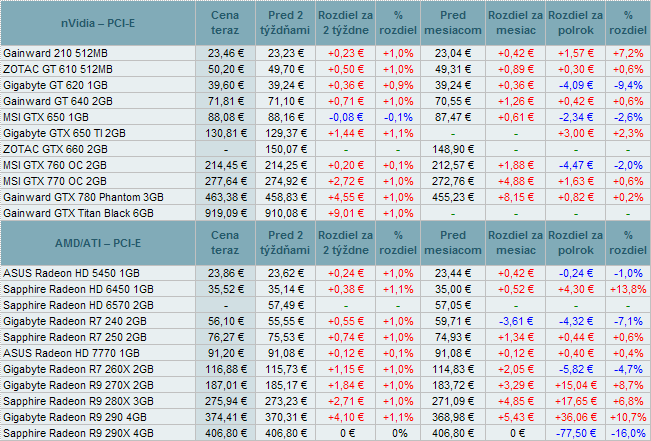
Task: Click the percent value '-16,0%'
Action: click(x=628, y=433)
